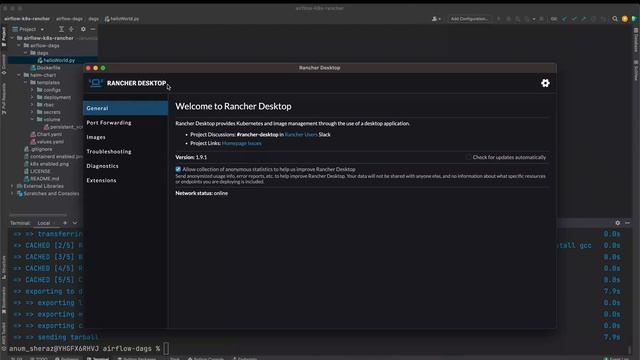
Task: Select Dockerfile in project tree
Action: click(x=45, y=68)
